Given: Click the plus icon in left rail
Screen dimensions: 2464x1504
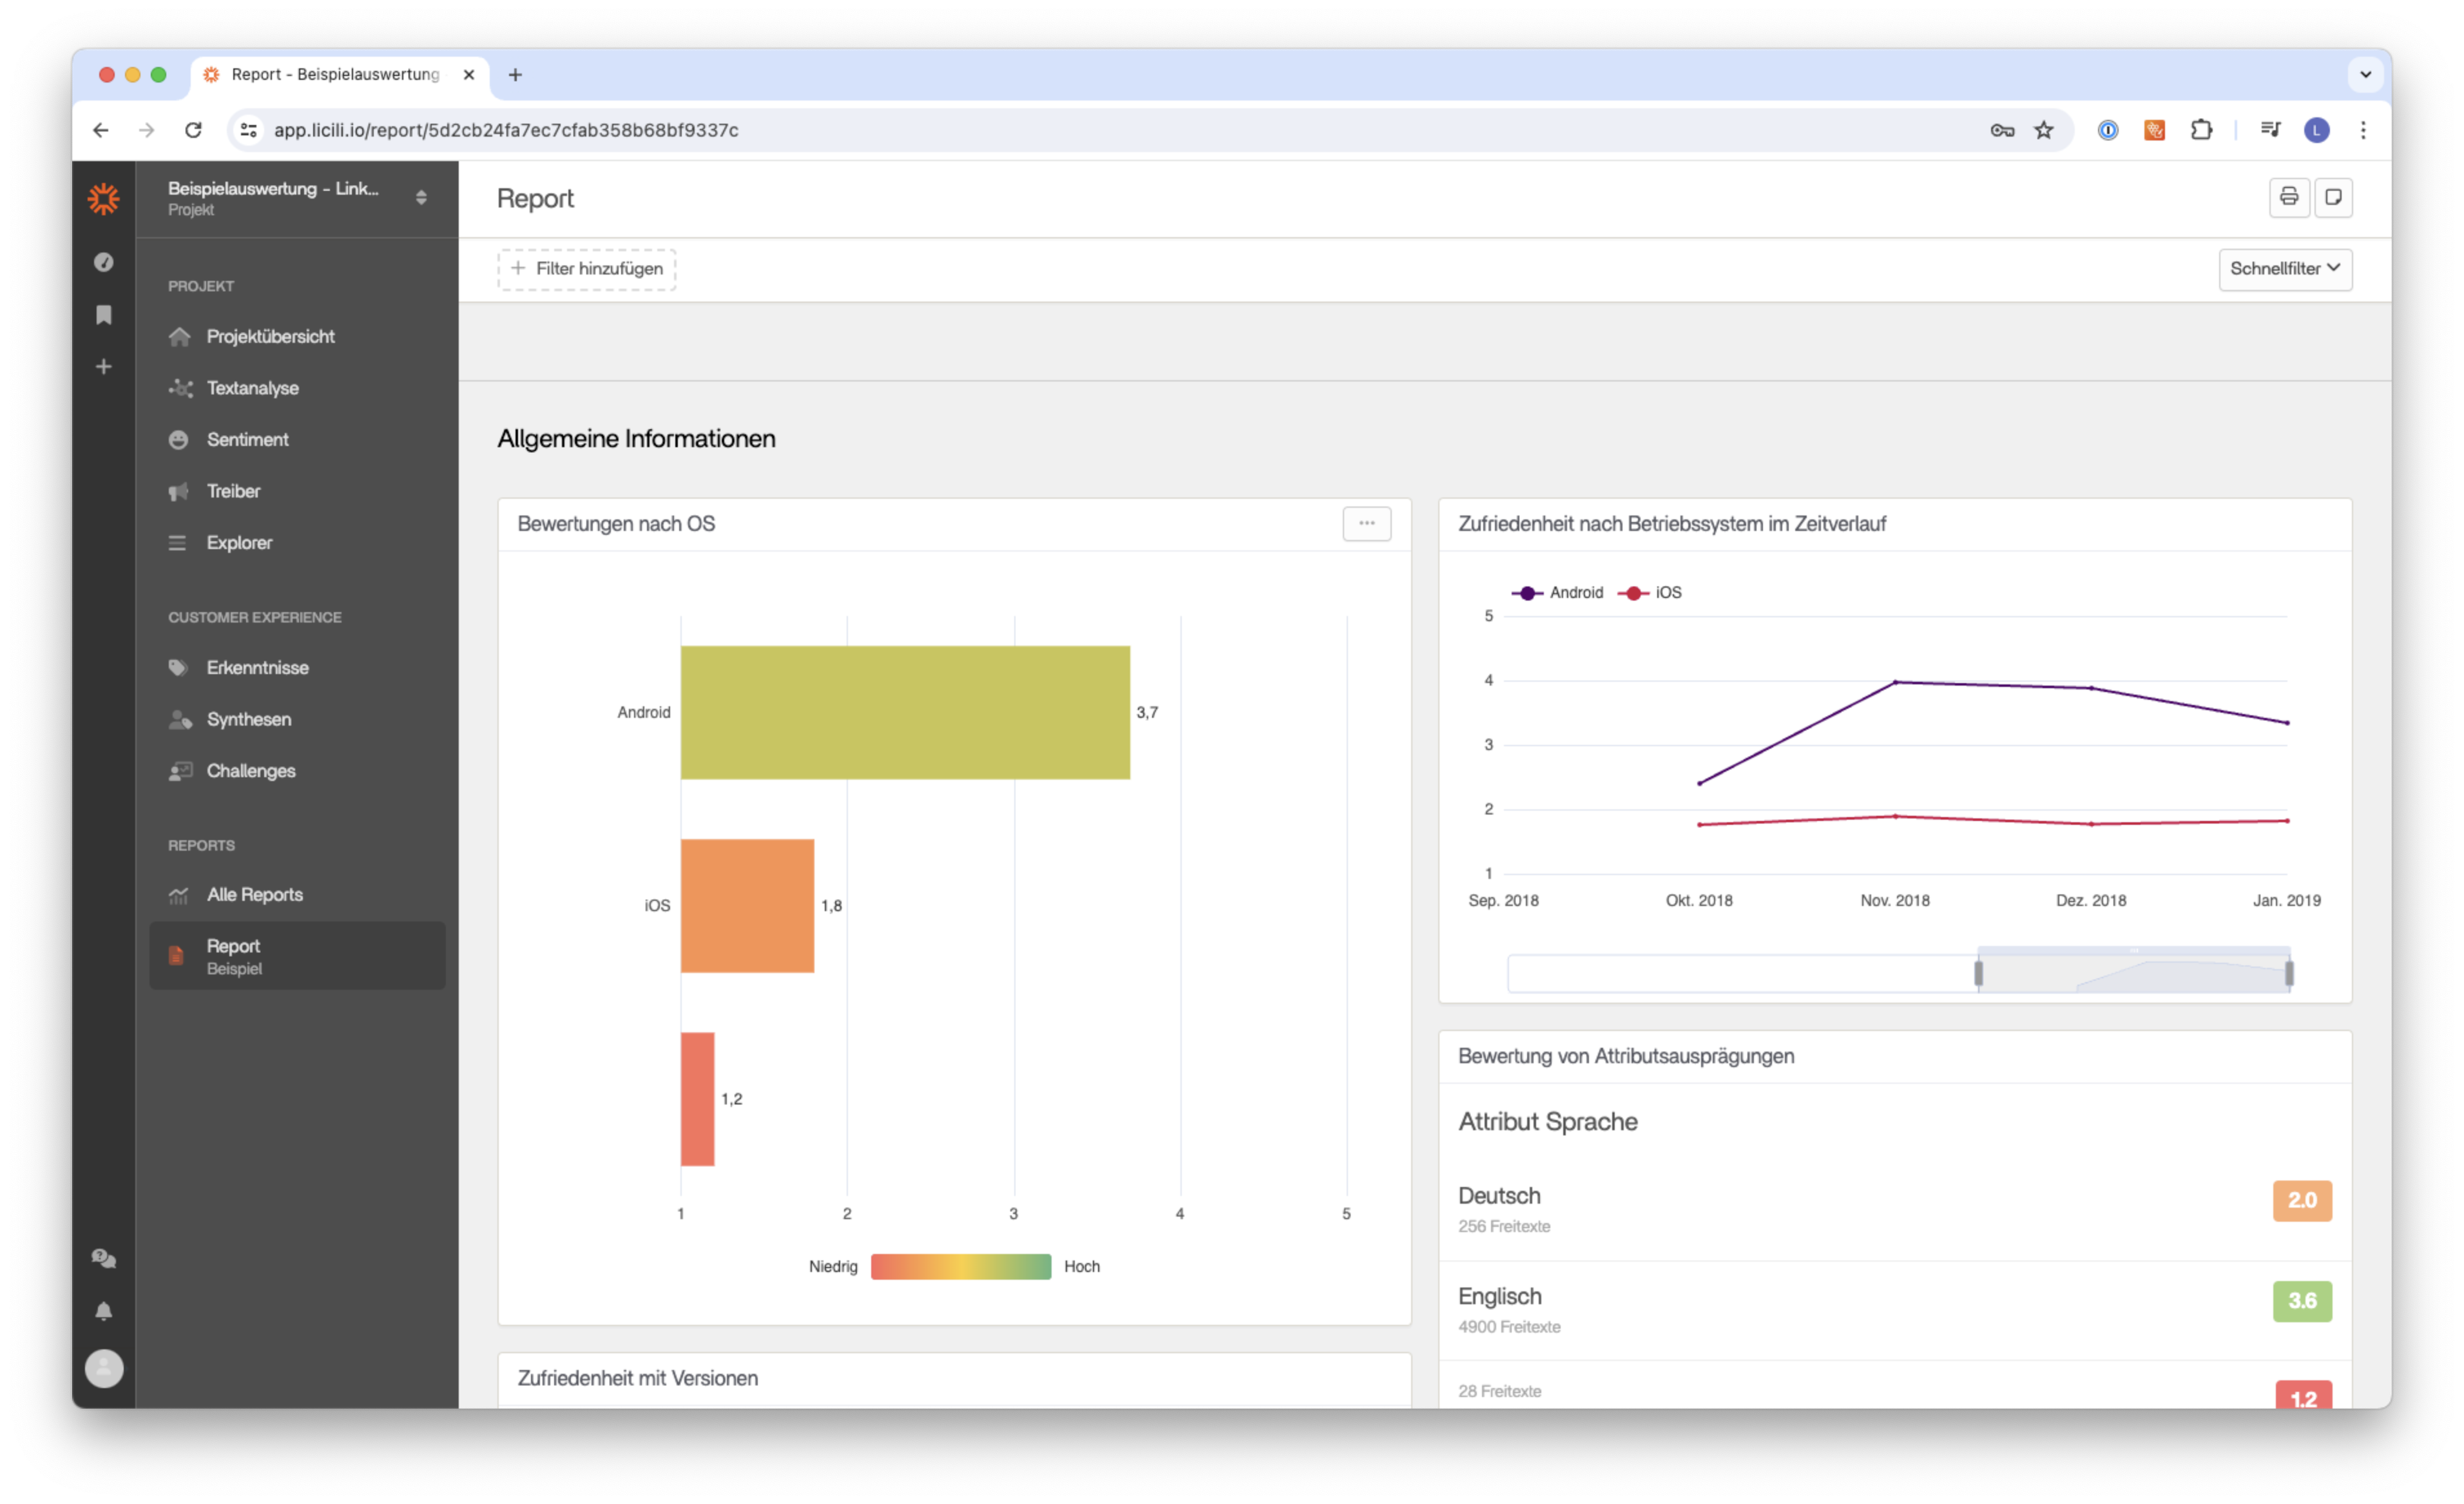Looking at the screenshot, I should click(x=103, y=367).
